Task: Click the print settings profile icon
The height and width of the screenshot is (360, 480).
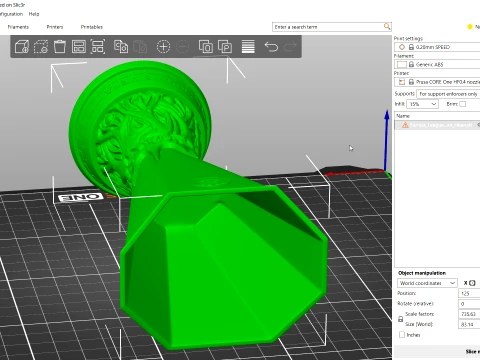Action: point(402,47)
